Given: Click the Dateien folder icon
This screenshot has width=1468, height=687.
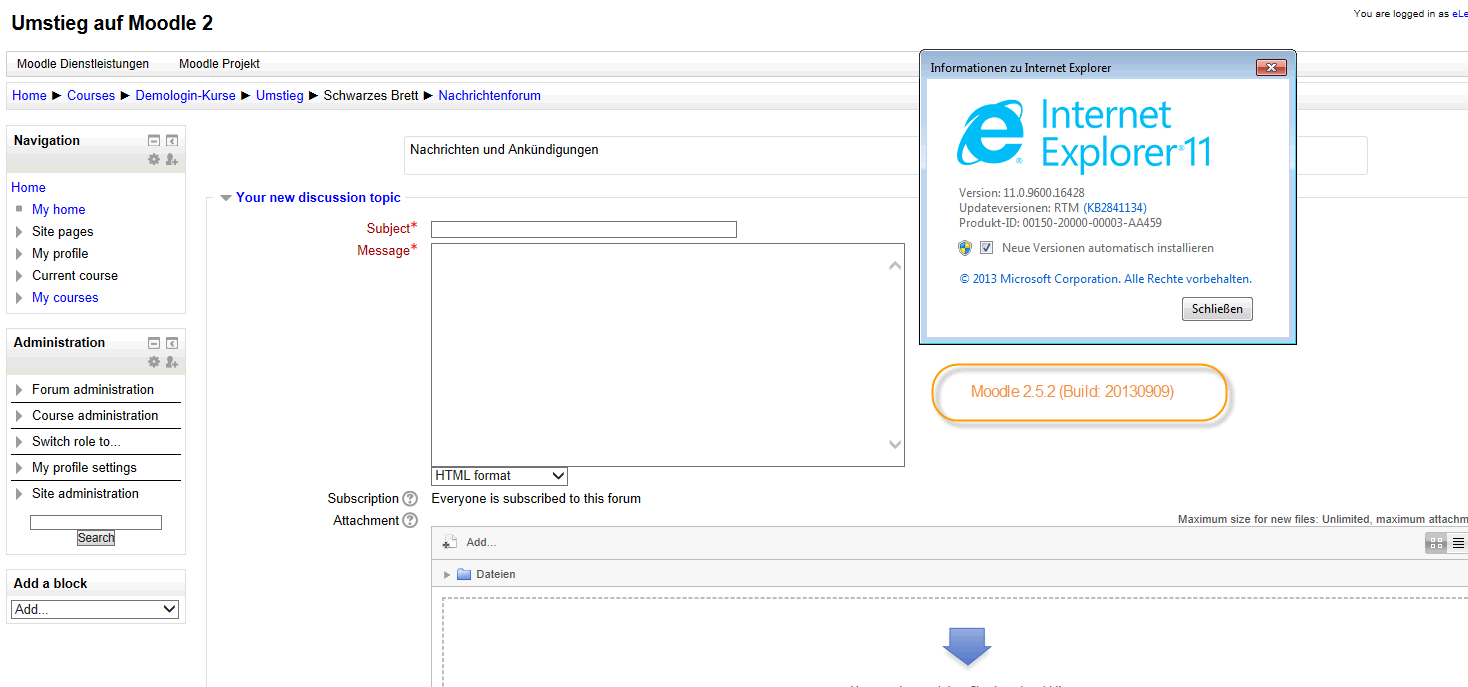Looking at the screenshot, I should [464, 574].
